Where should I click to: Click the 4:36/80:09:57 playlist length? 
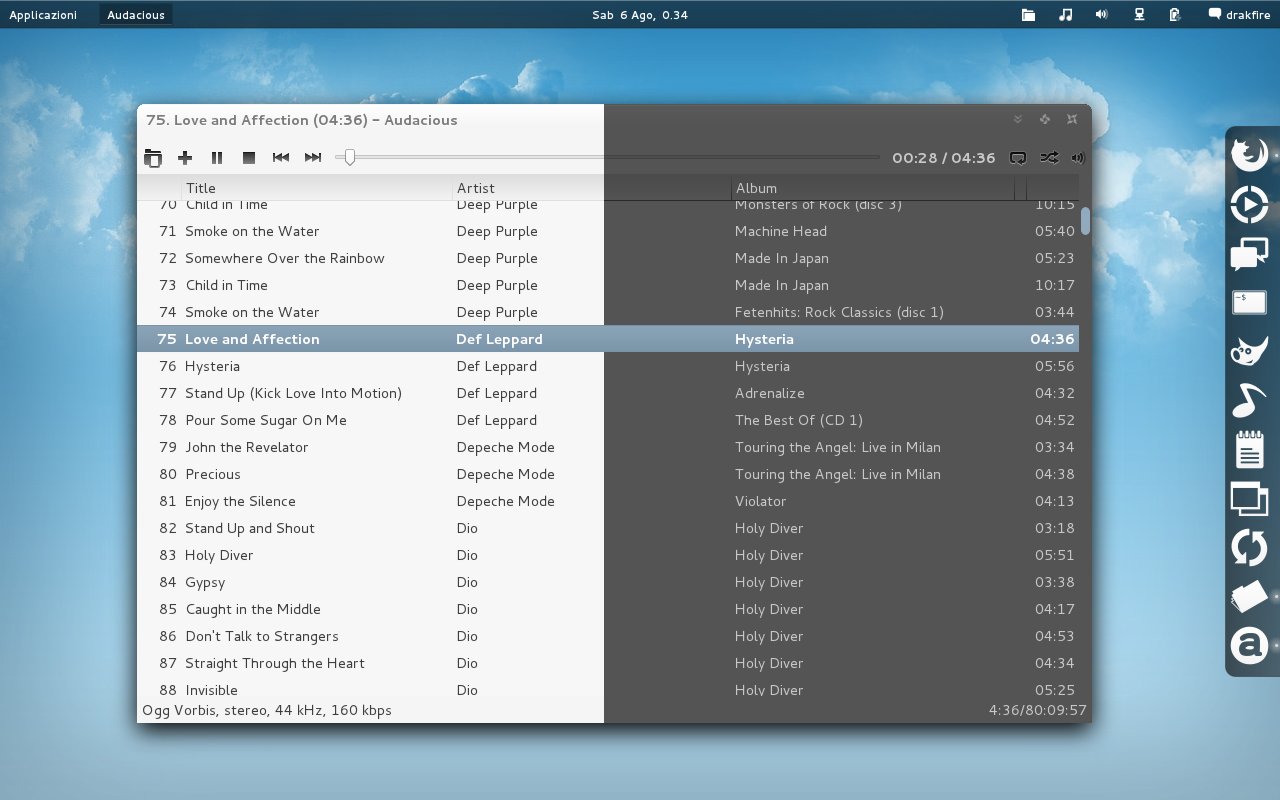[1037, 711]
